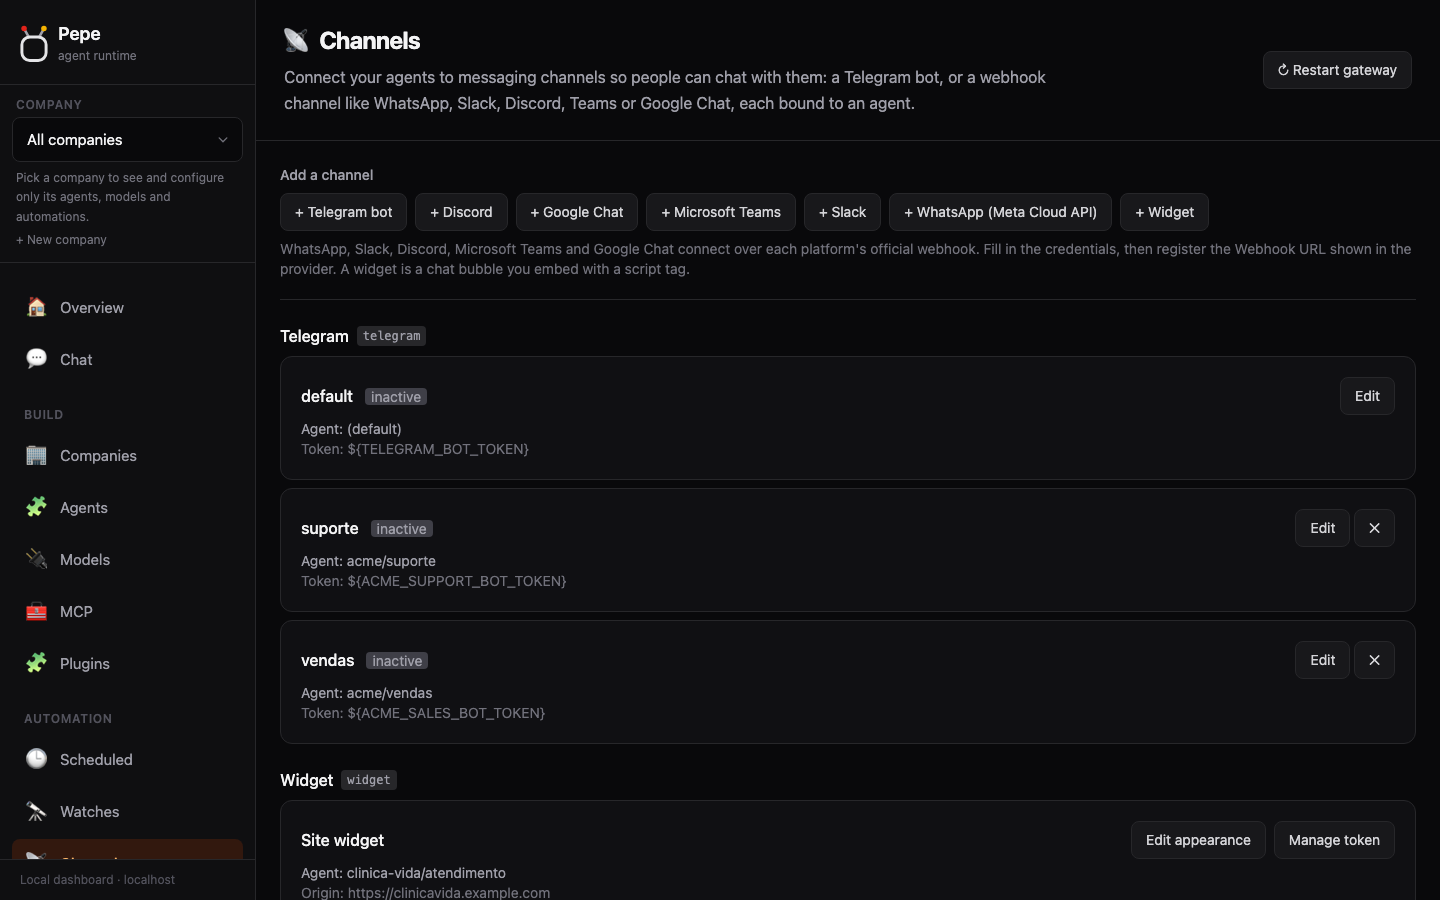Open the Overview page
The width and height of the screenshot is (1440, 900).
point(127,308)
